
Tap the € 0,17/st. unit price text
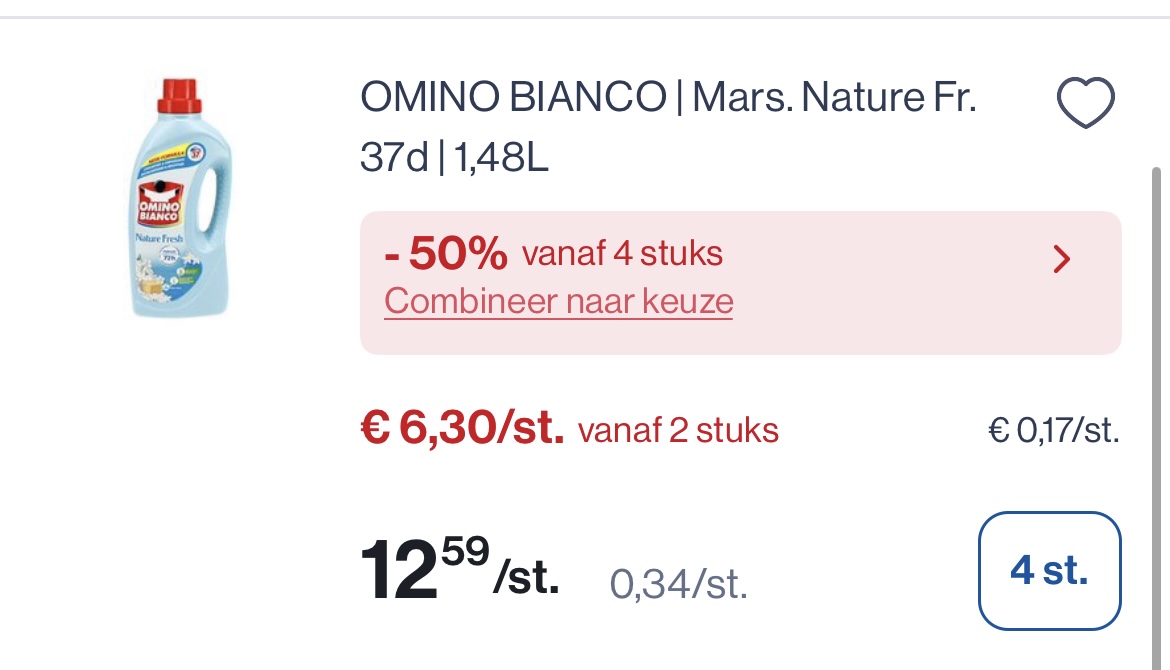coord(1052,431)
